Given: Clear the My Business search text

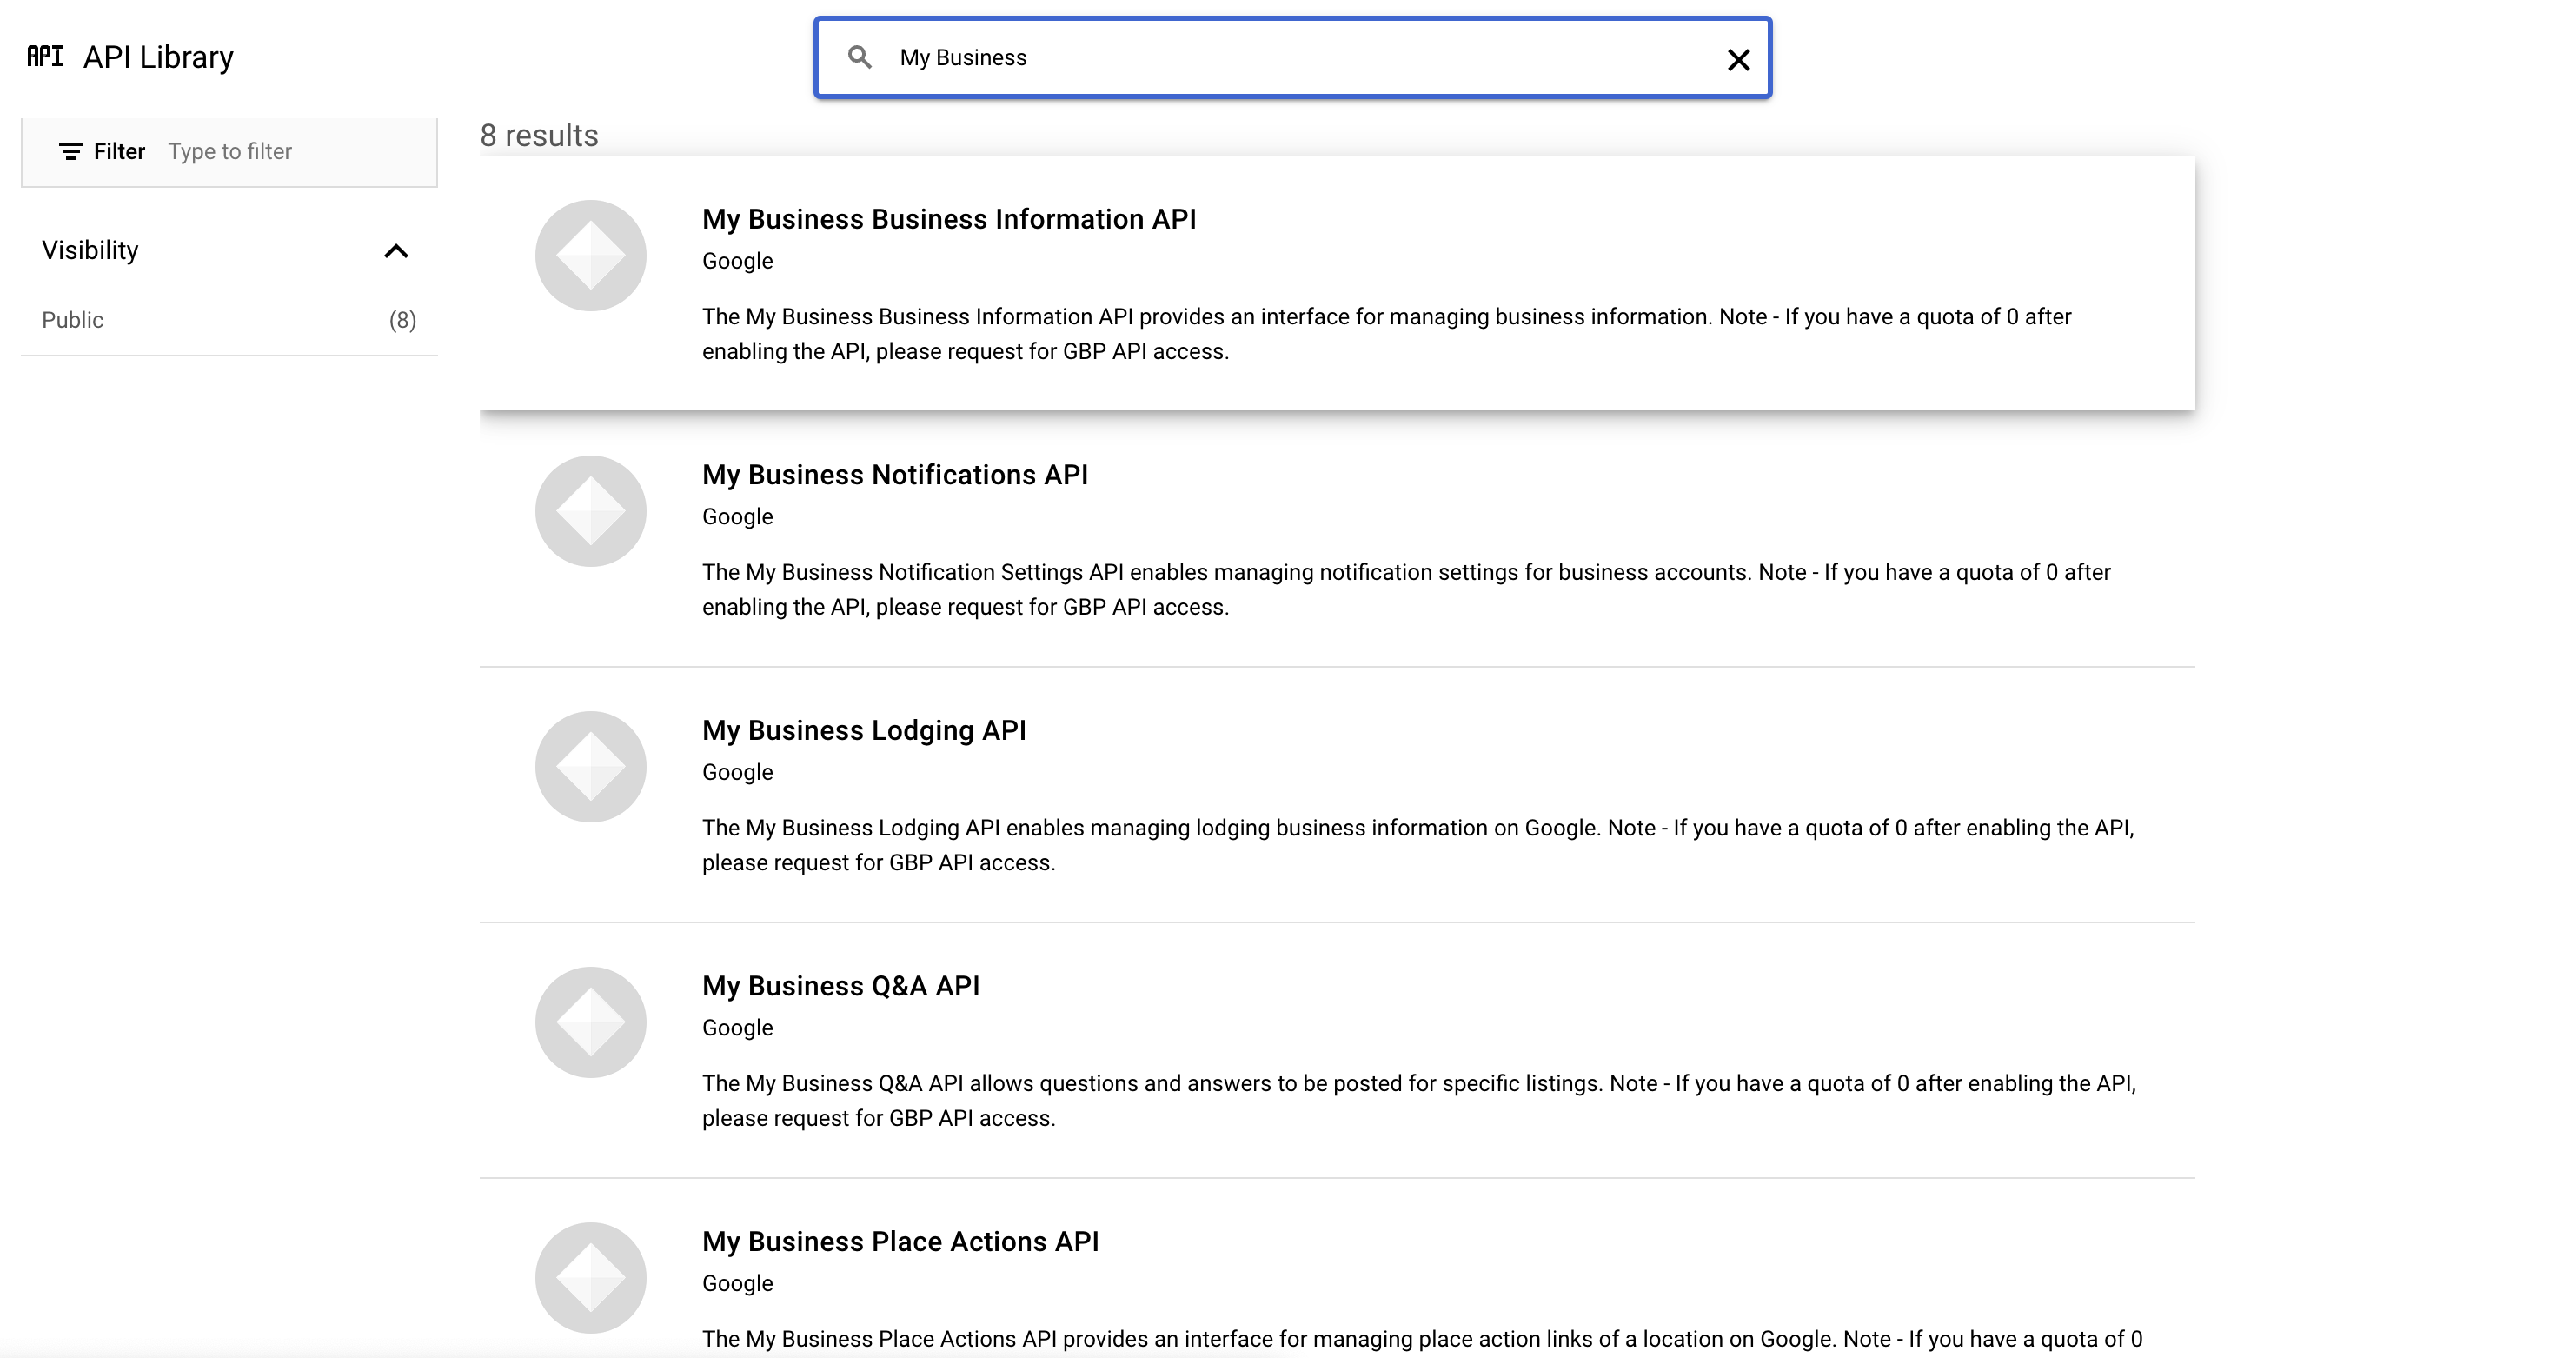Looking at the screenshot, I should click(1738, 60).
